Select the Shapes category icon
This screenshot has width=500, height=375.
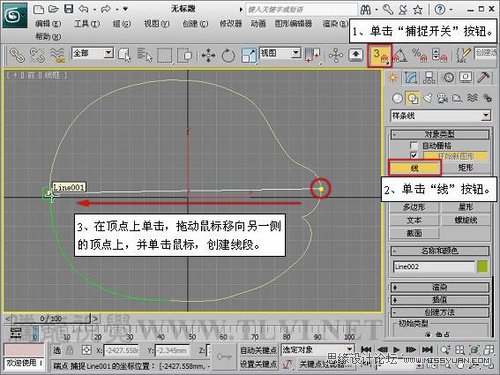click(x=413, y=98)
